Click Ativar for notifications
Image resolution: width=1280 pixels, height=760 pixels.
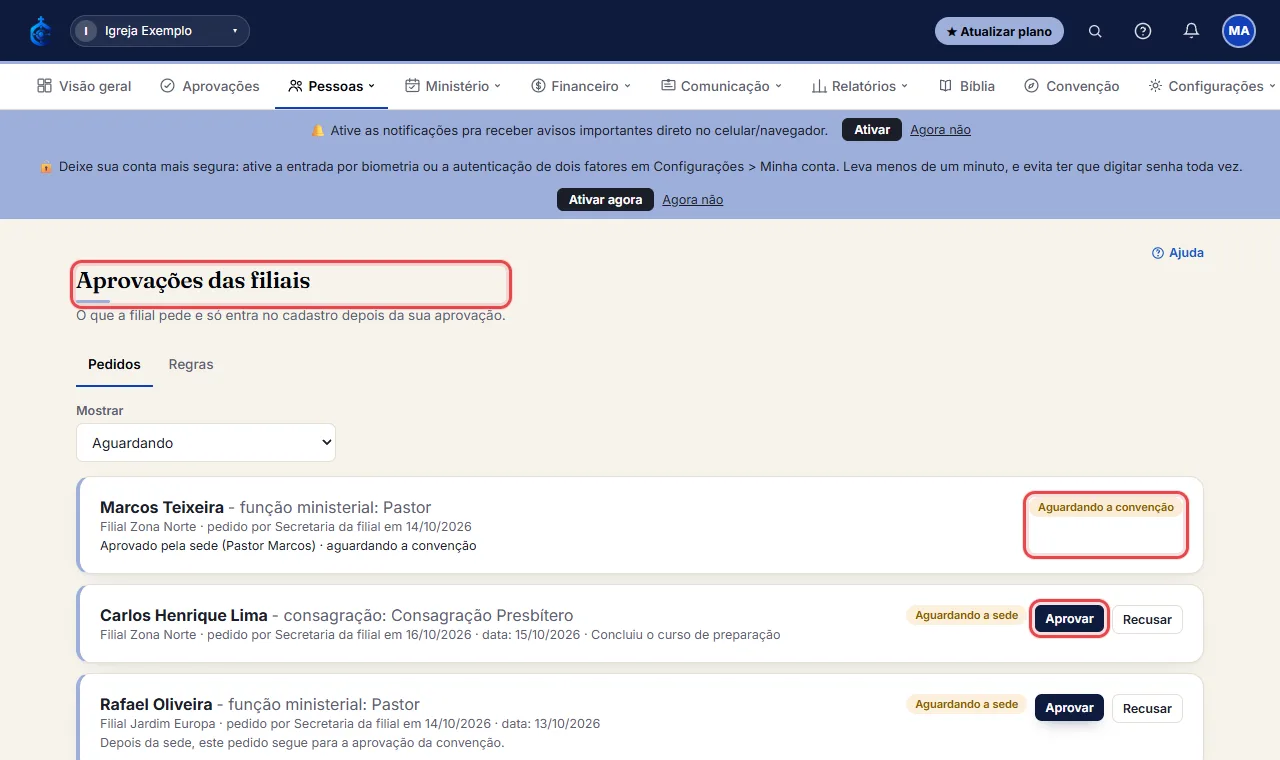872,130
